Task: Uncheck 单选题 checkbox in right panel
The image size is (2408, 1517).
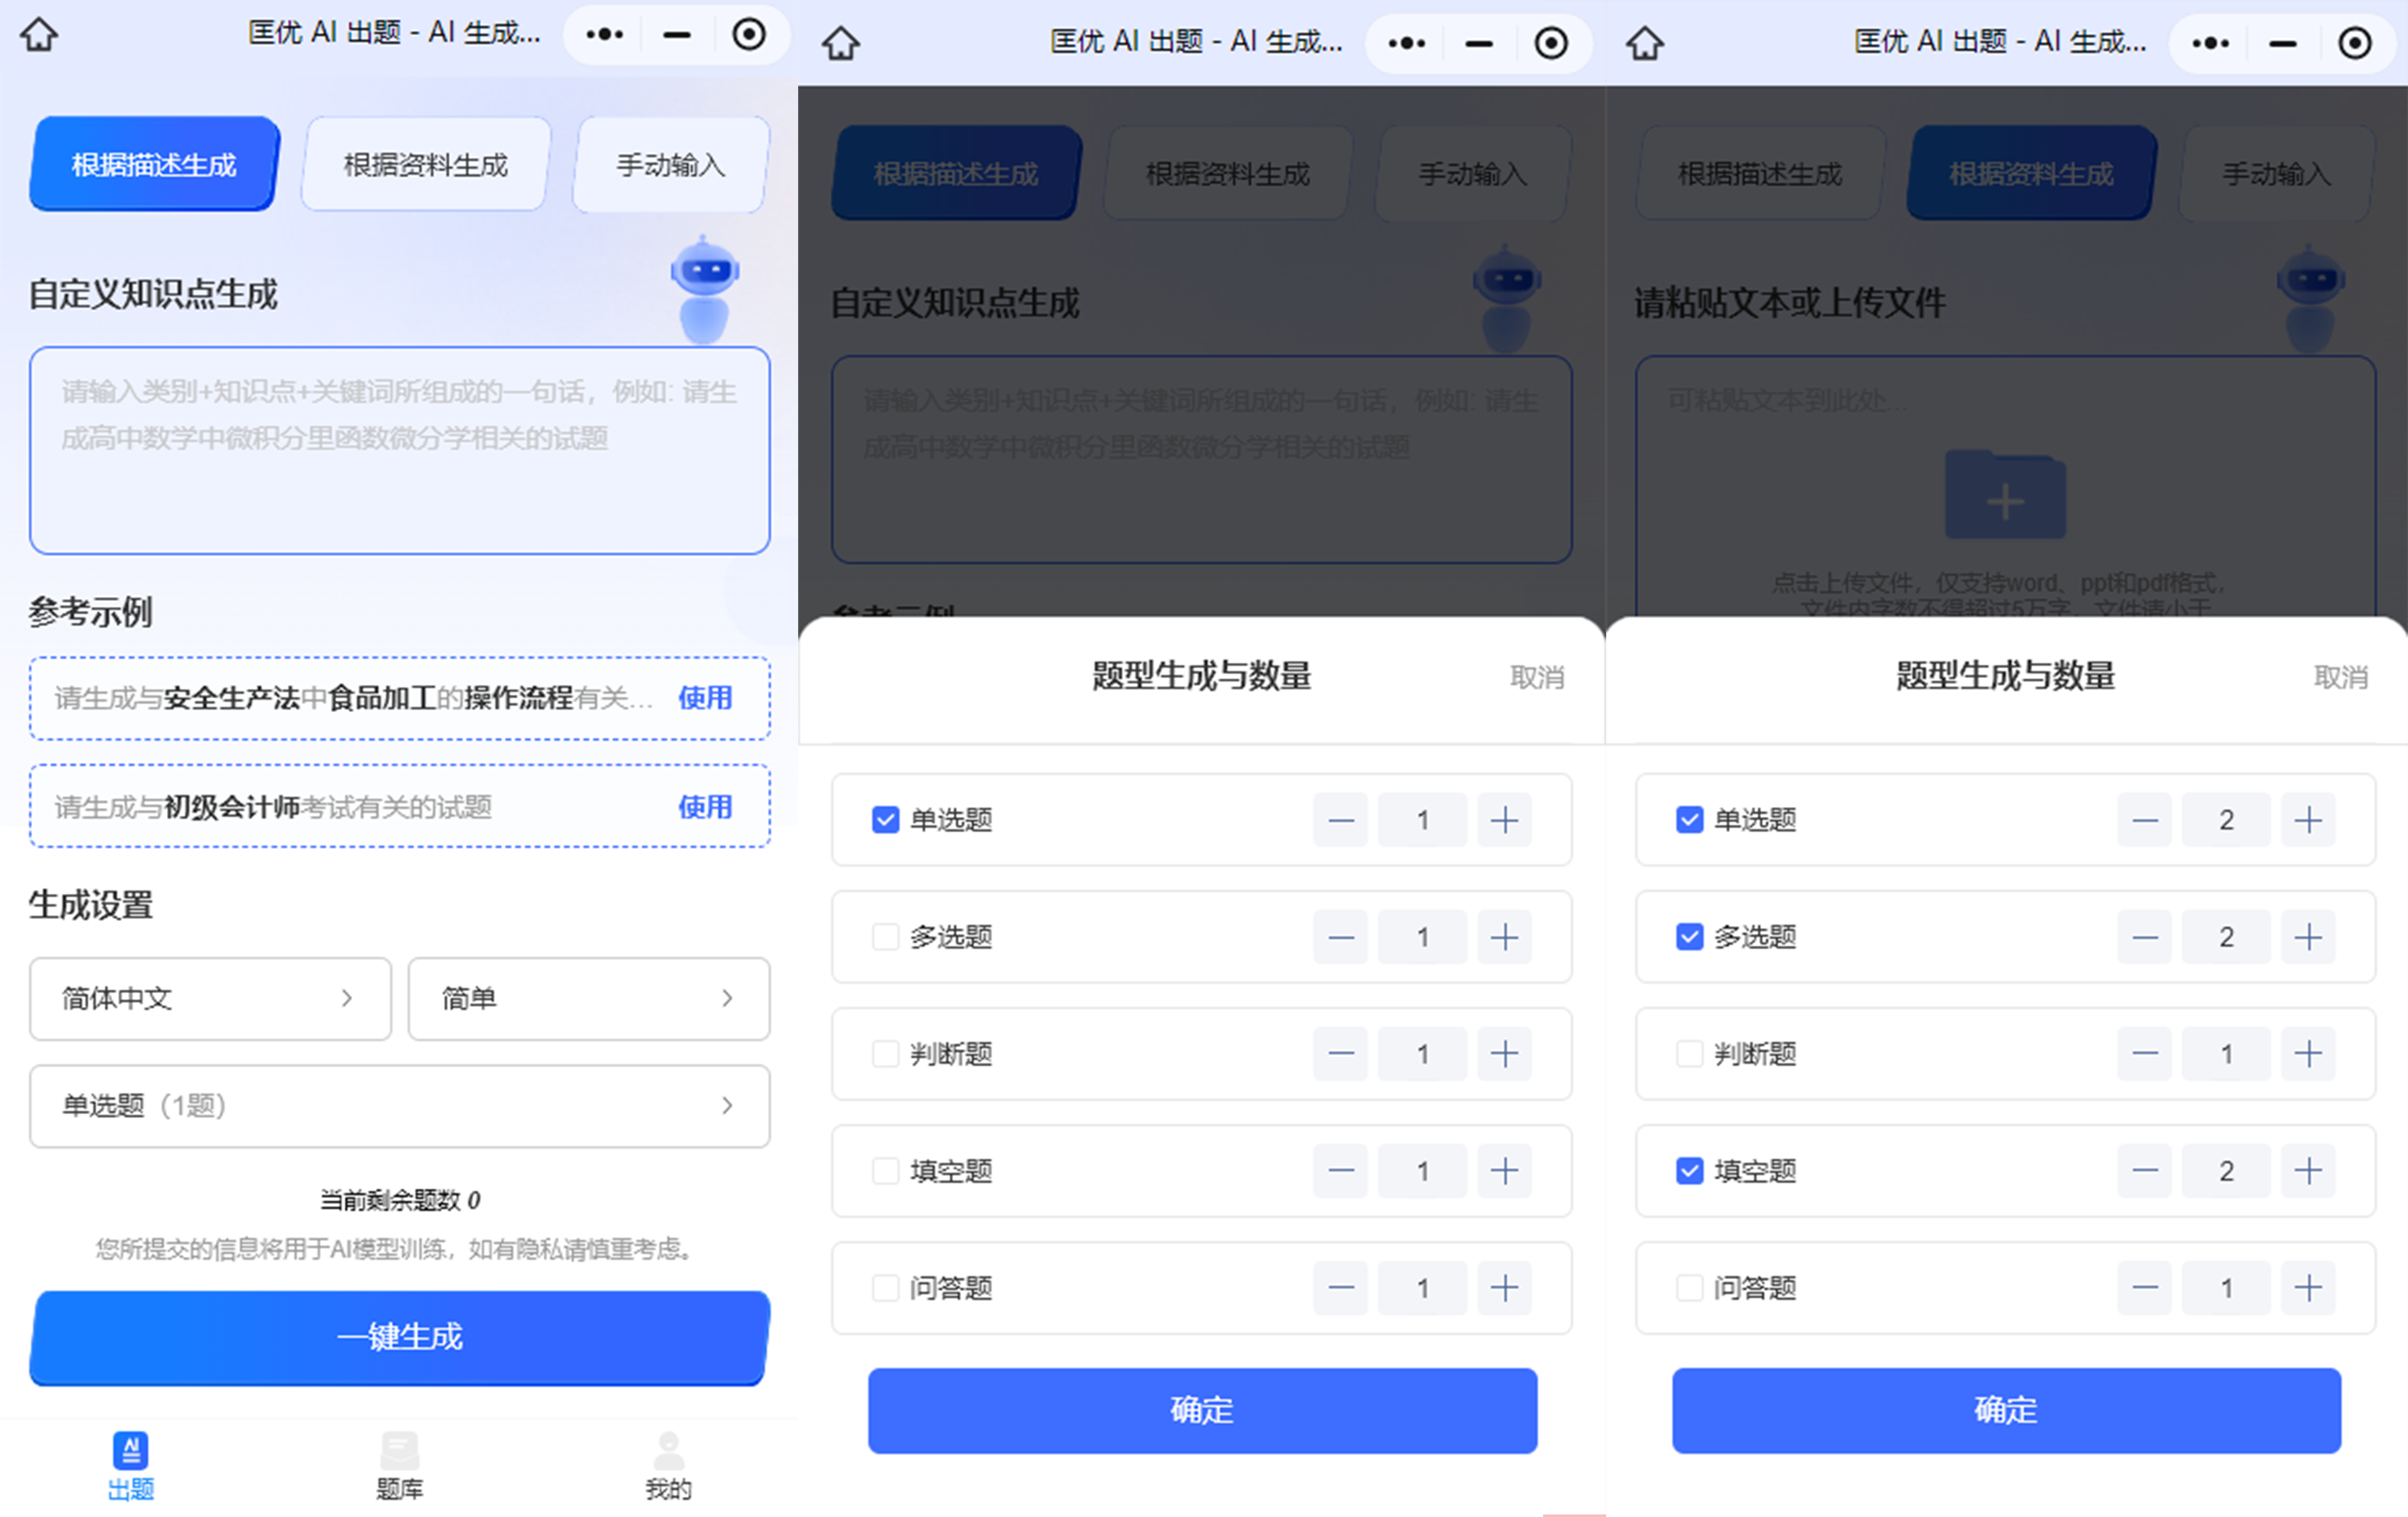Action: tap(1689, 820)
